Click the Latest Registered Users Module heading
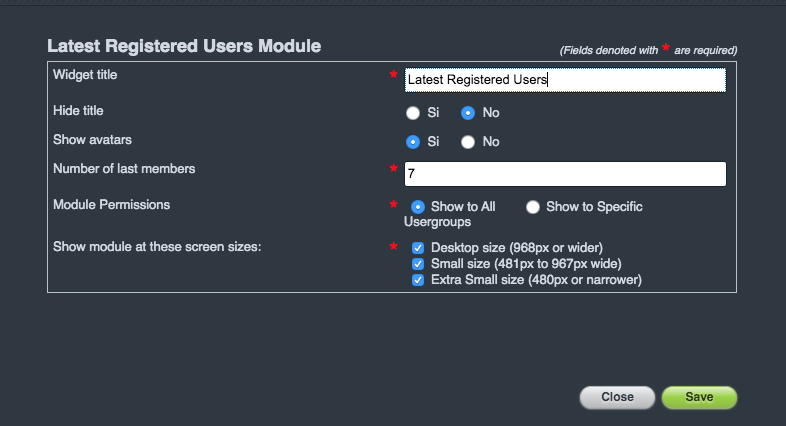 [184, 46]
